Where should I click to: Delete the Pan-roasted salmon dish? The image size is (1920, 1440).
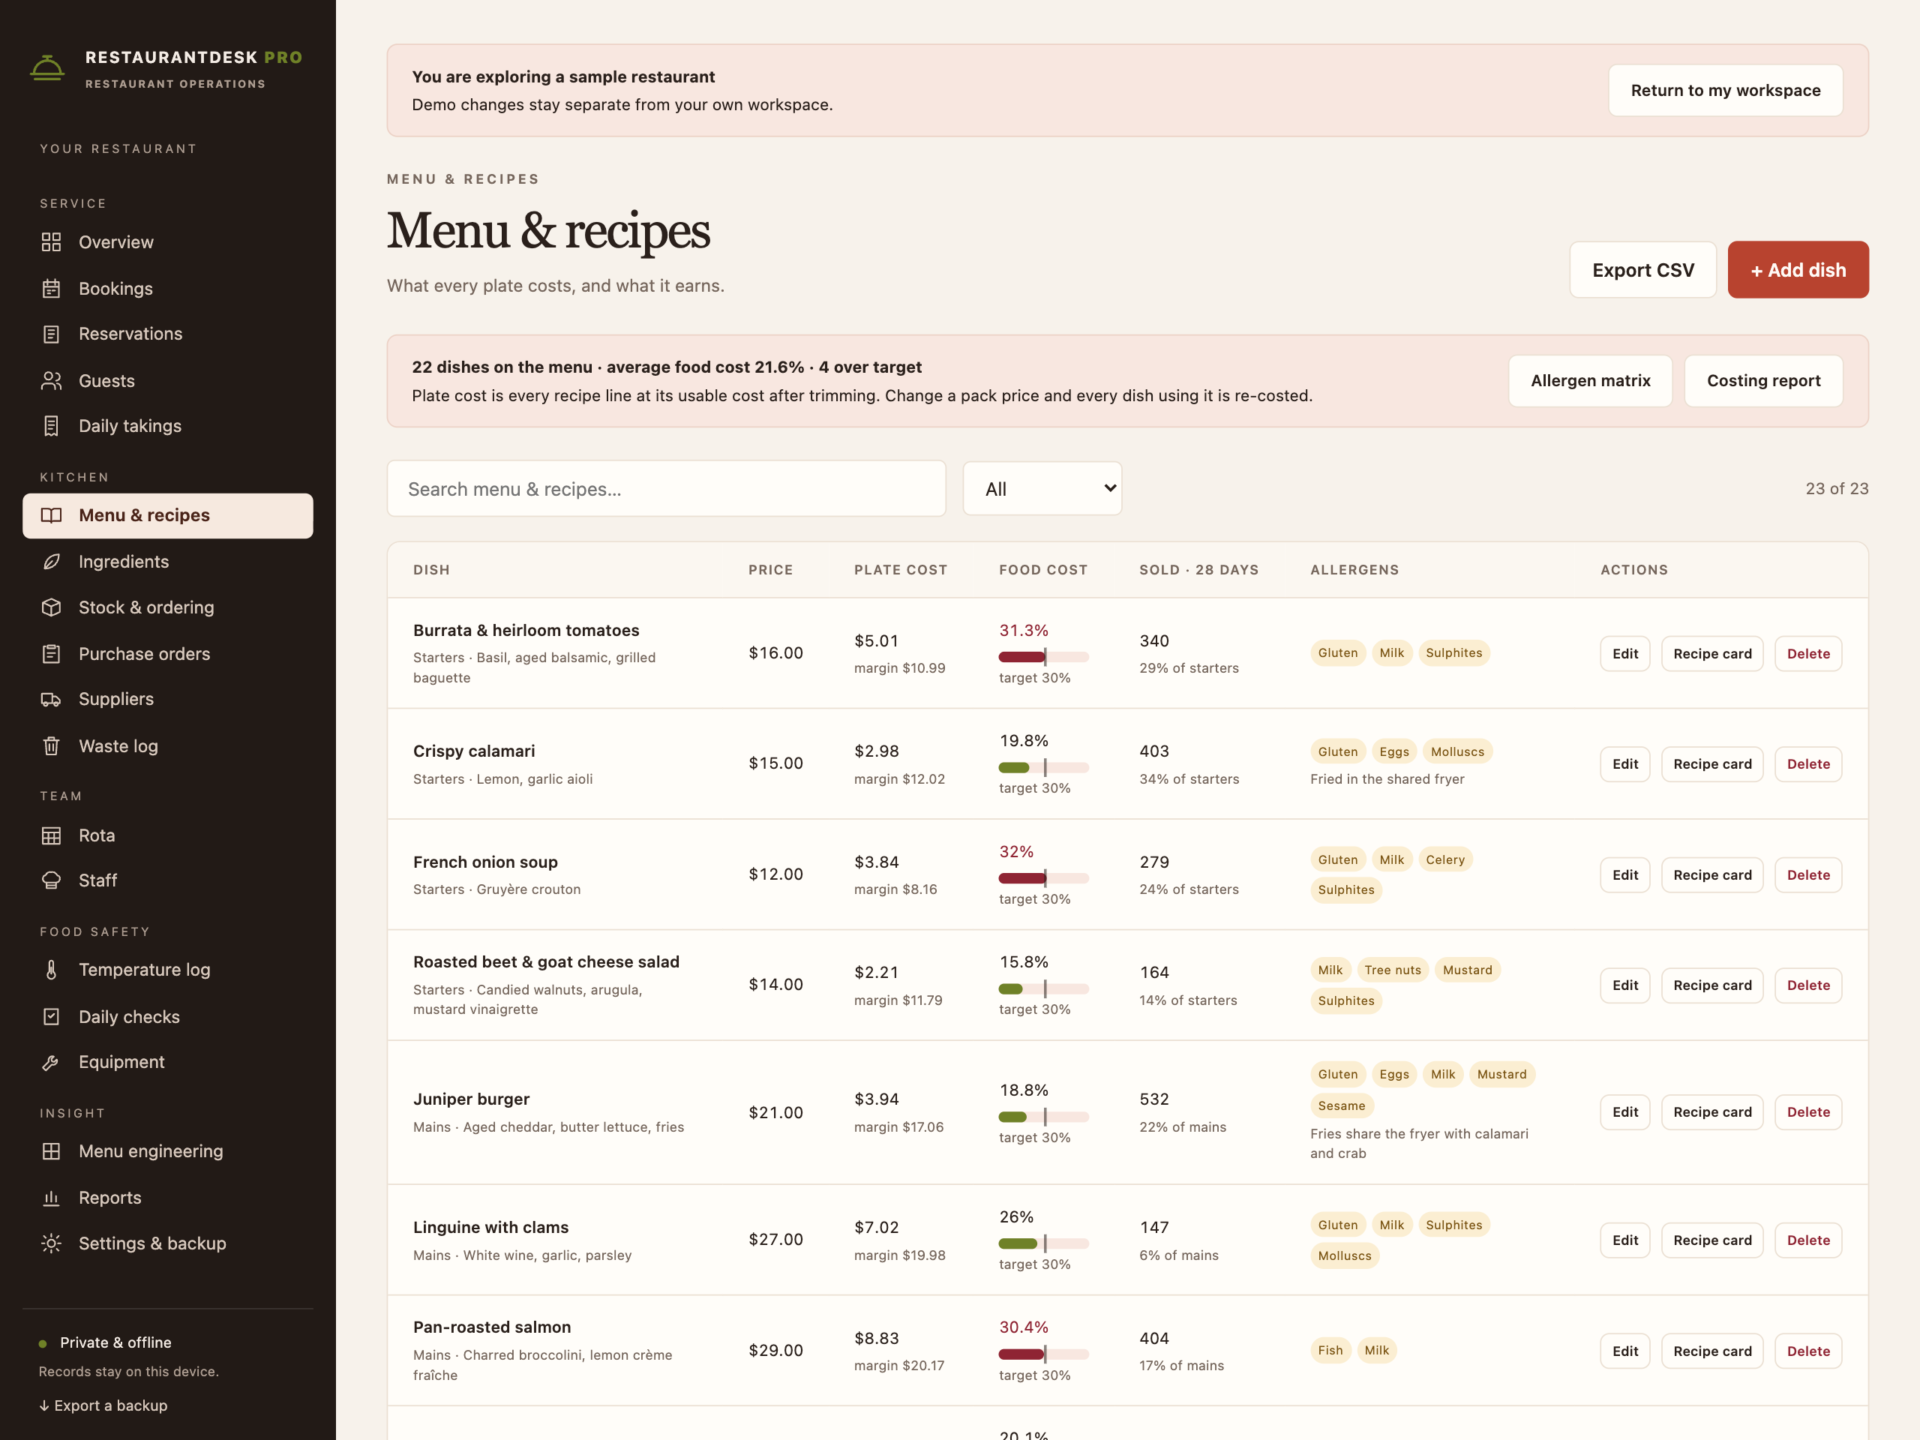coord(1808,1351)
